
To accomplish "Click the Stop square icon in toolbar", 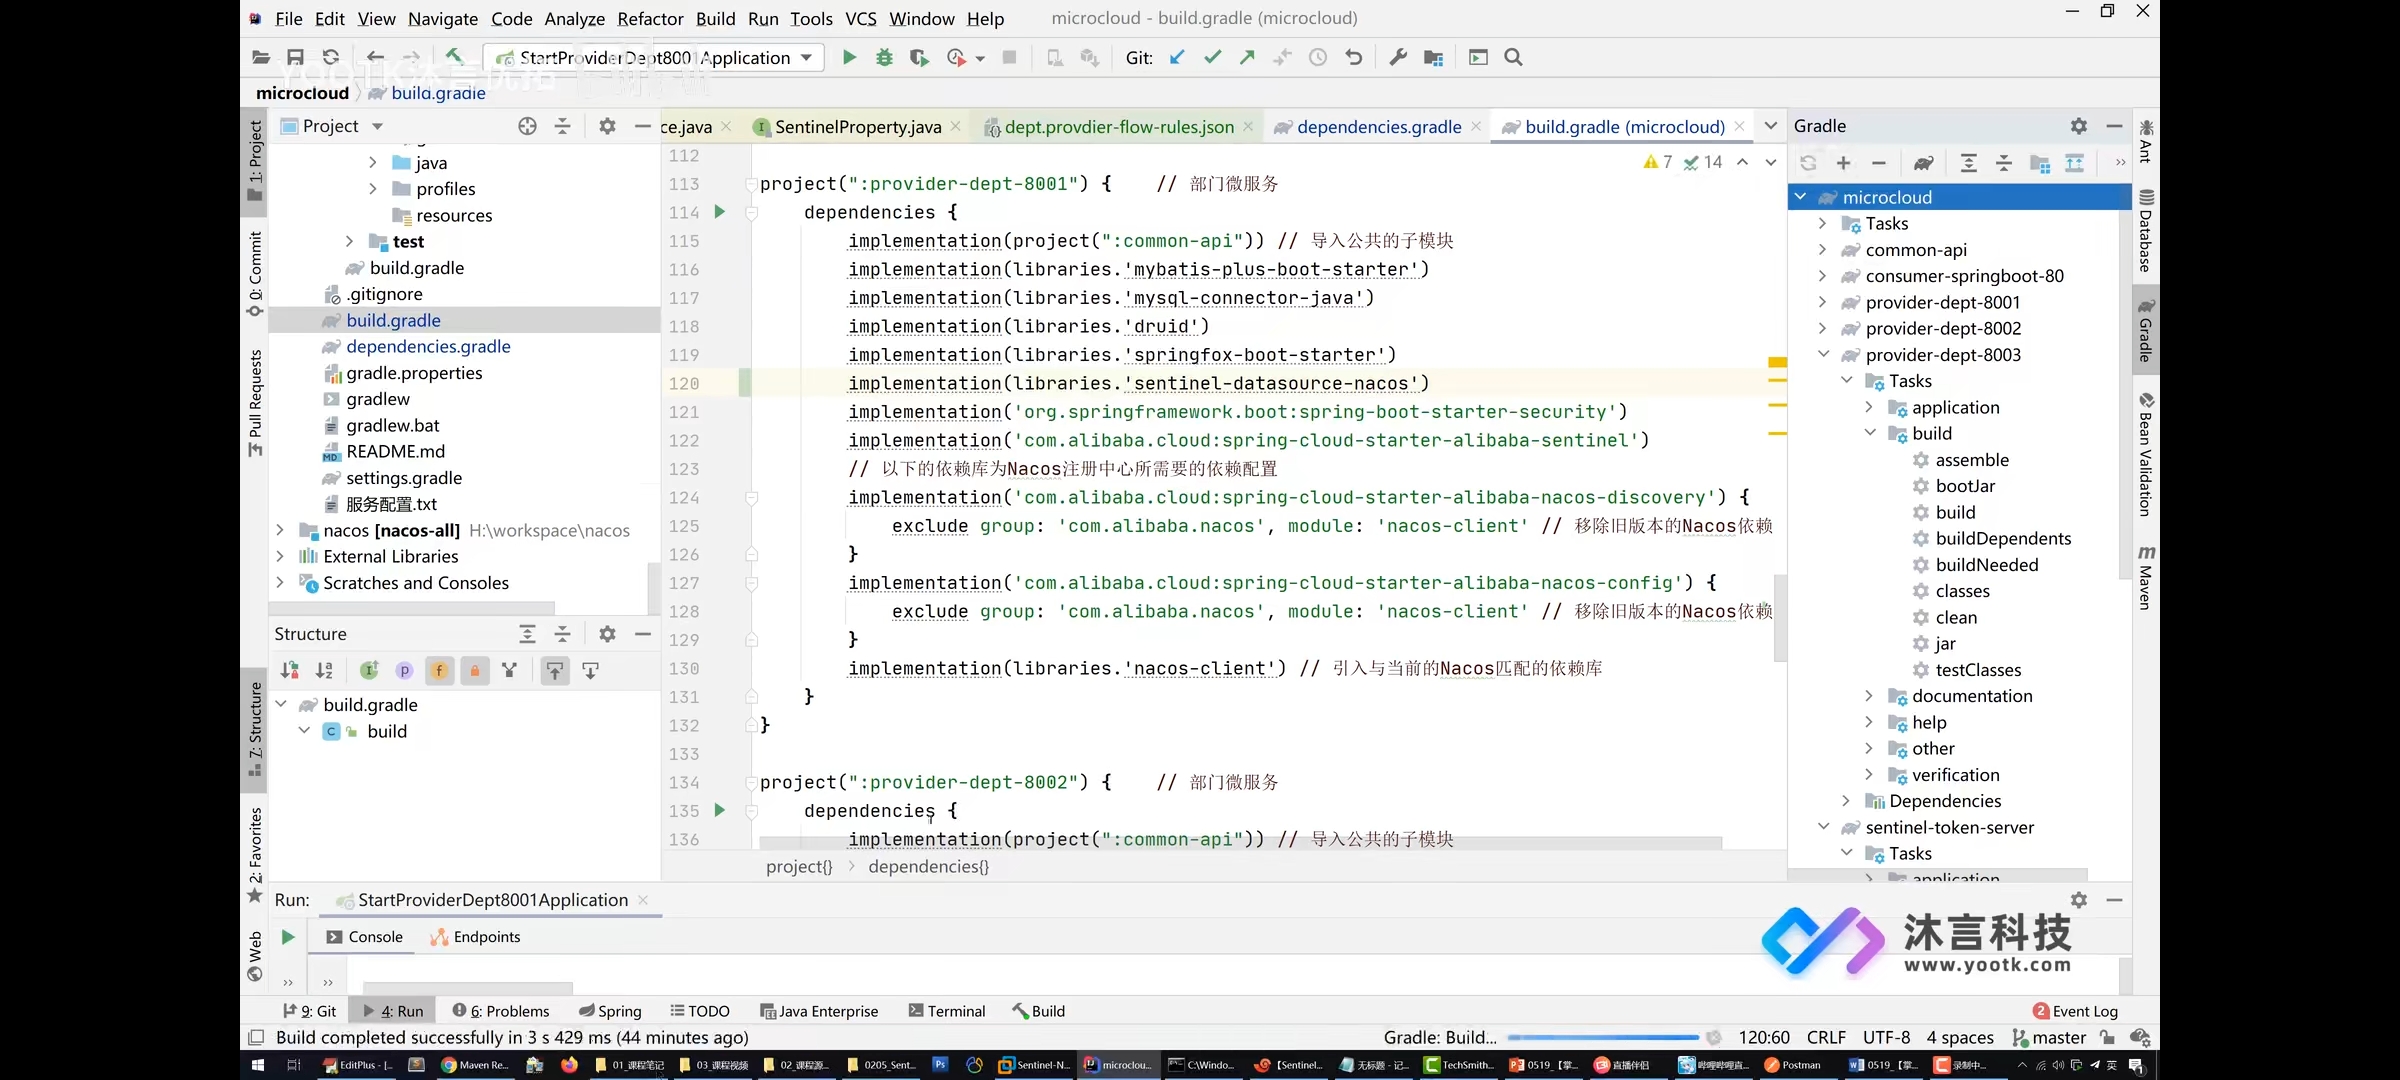I will pyautogui.click(x=1009, y=58).
